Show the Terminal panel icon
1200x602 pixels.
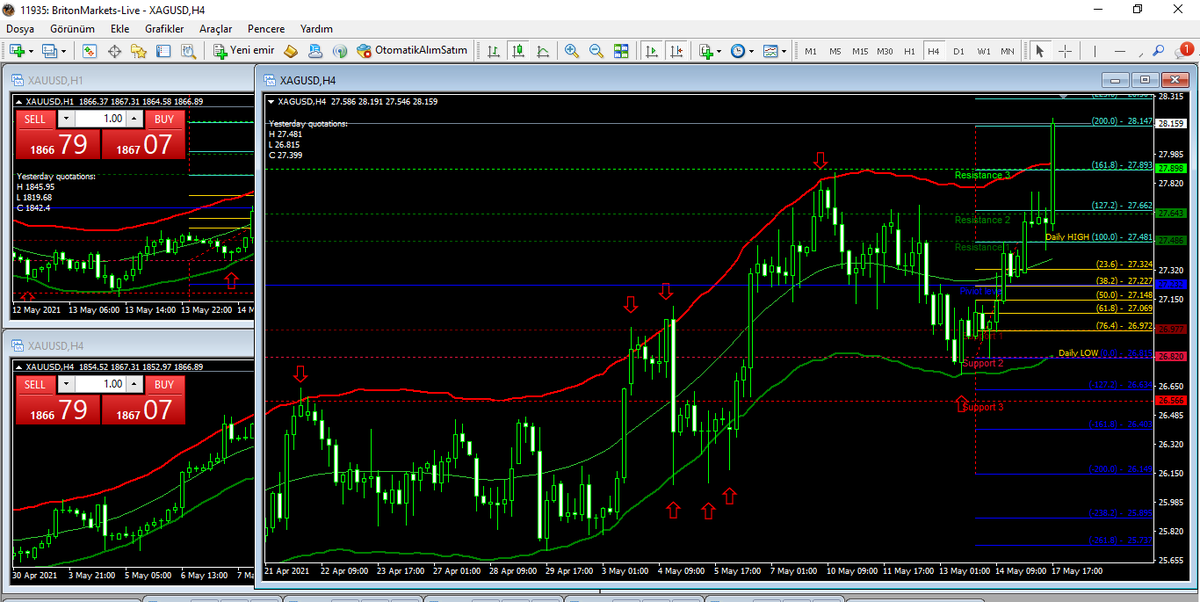pos(163,50)
